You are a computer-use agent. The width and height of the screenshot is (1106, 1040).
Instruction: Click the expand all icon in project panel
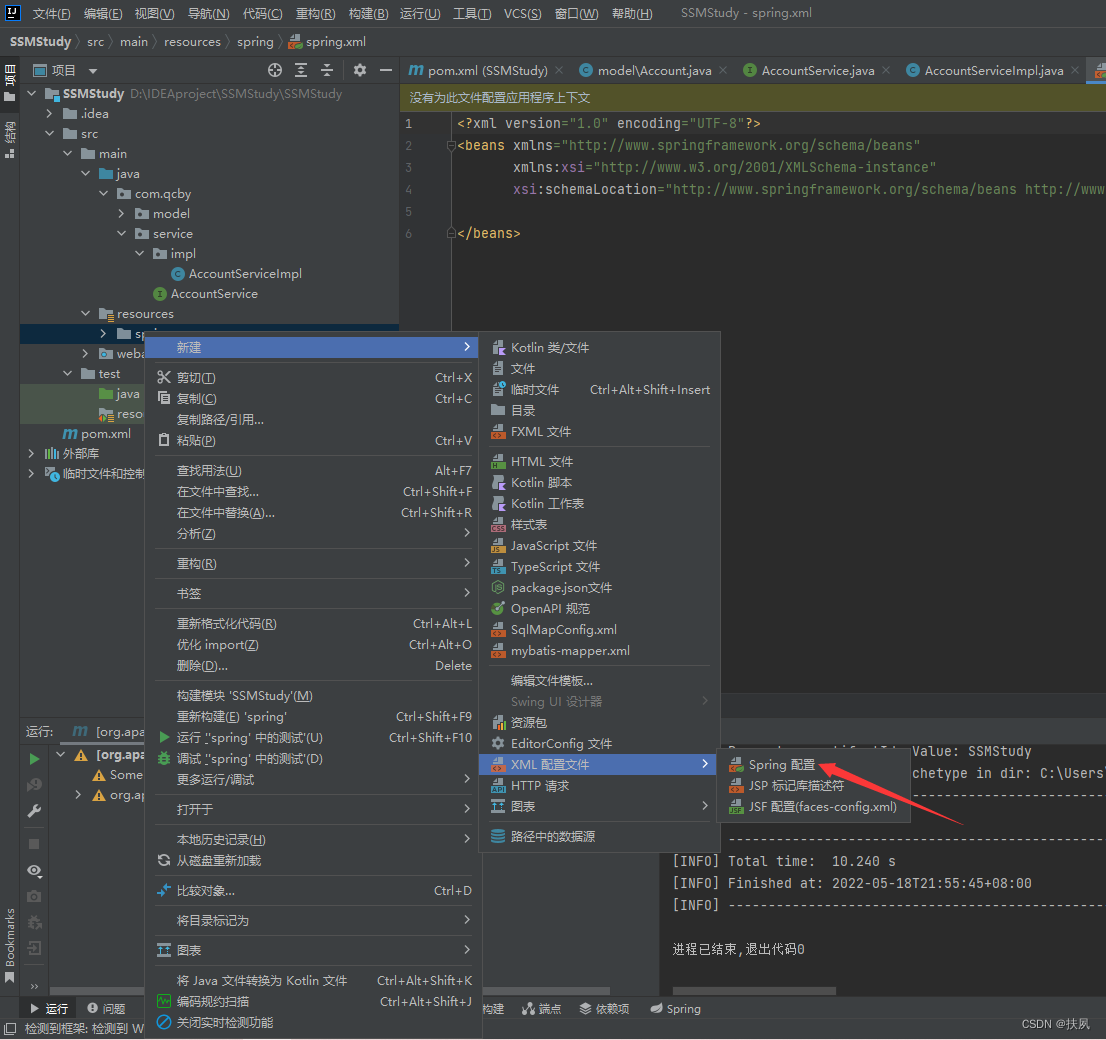(301, 70)
